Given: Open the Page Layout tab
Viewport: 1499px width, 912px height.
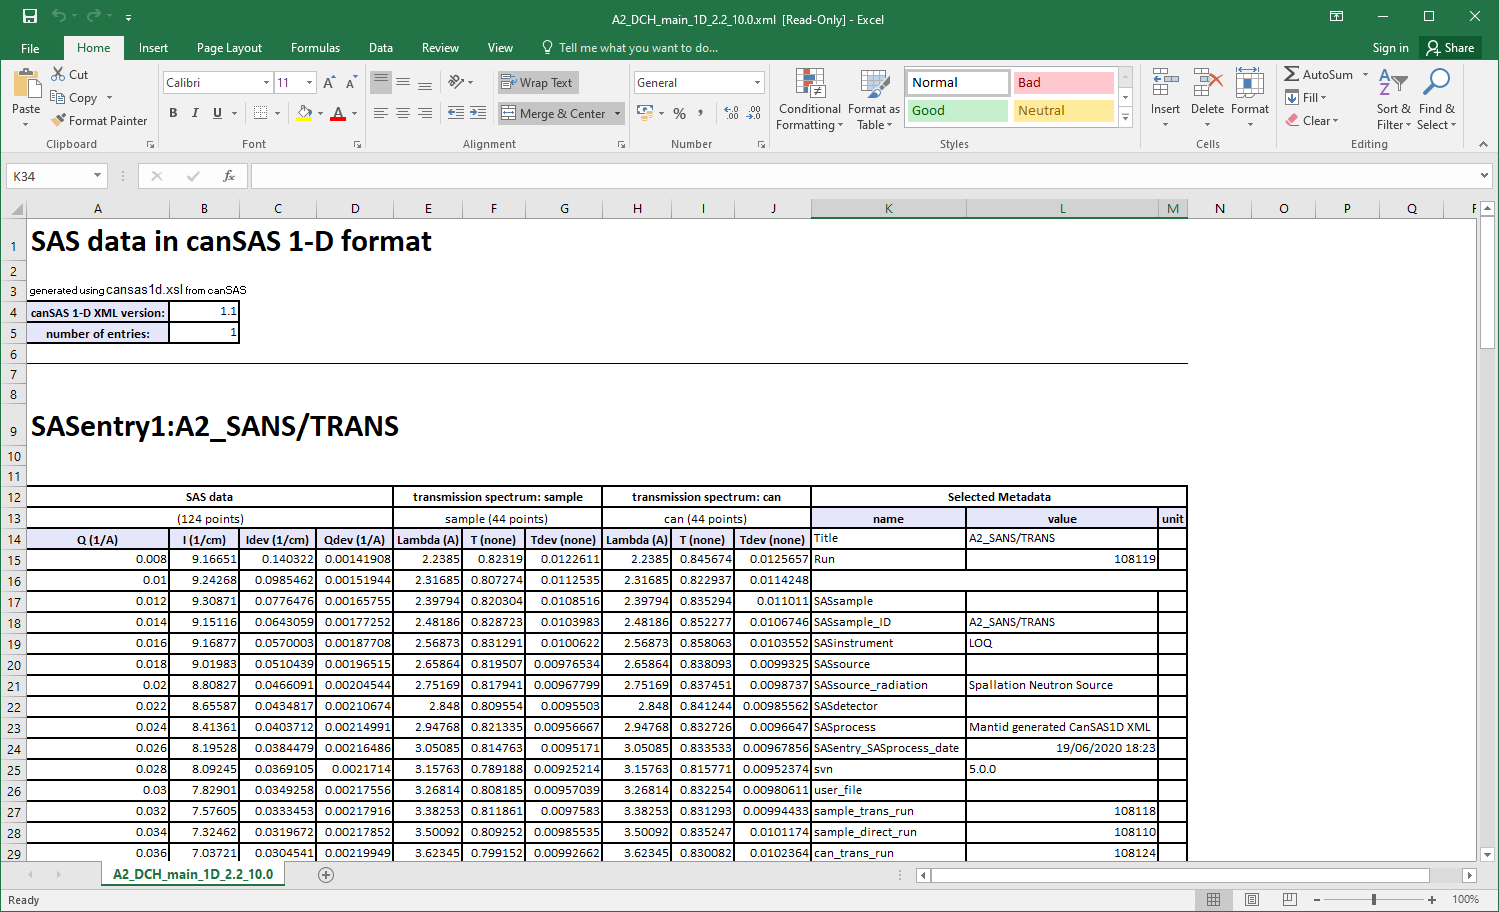Looking at the screenshot, I should click(229, 48).
